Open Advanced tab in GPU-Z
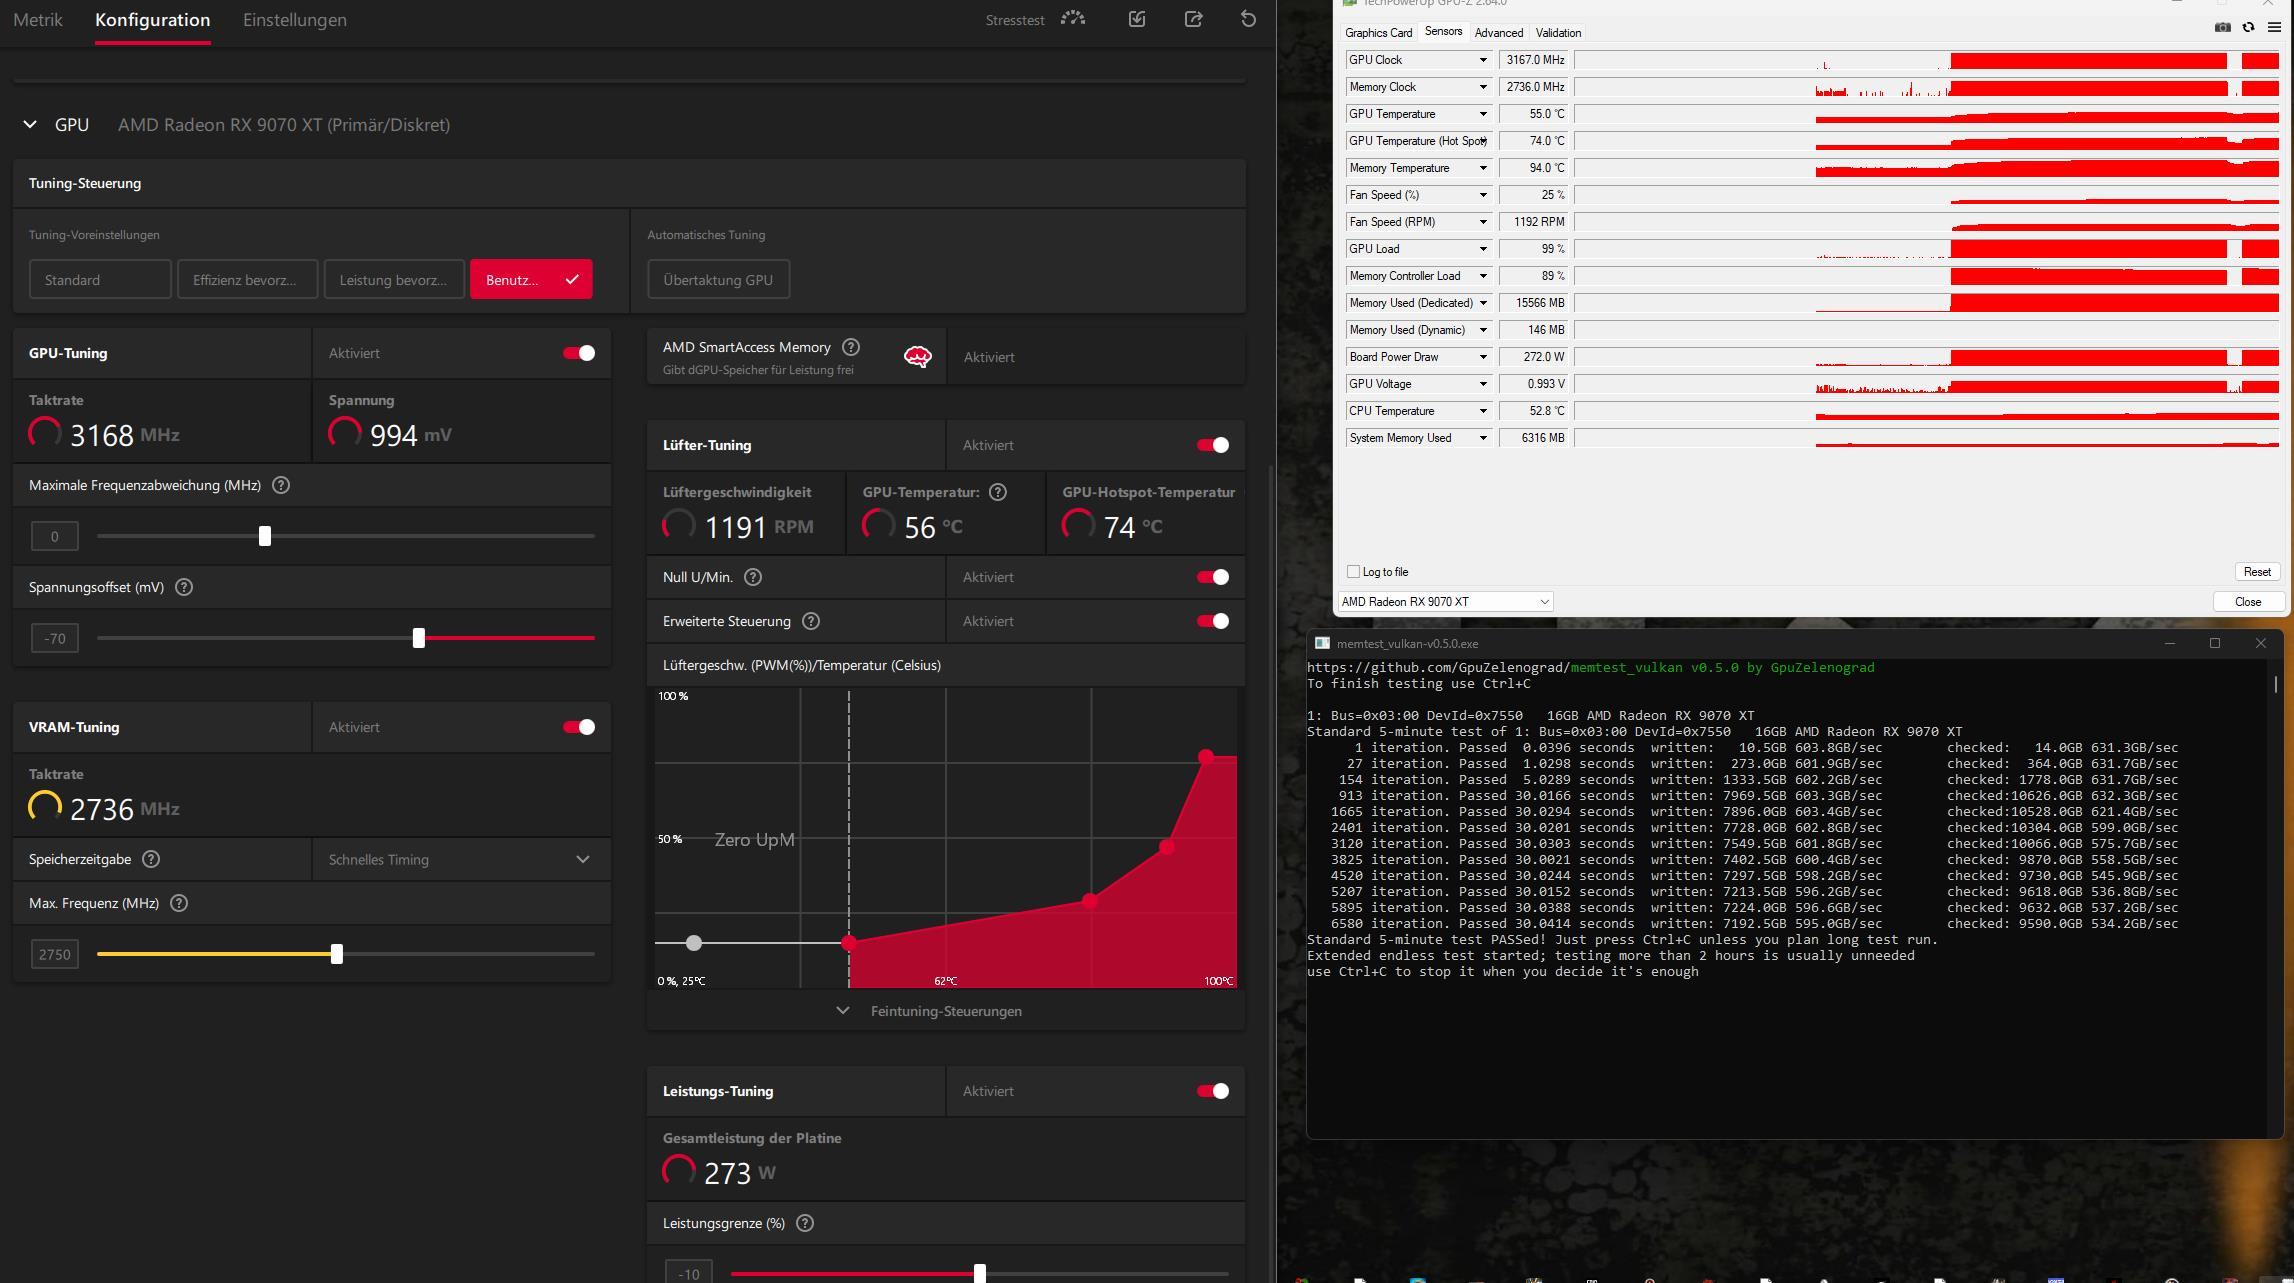Screen dimensions: 2294x1283 point(1498,33)
